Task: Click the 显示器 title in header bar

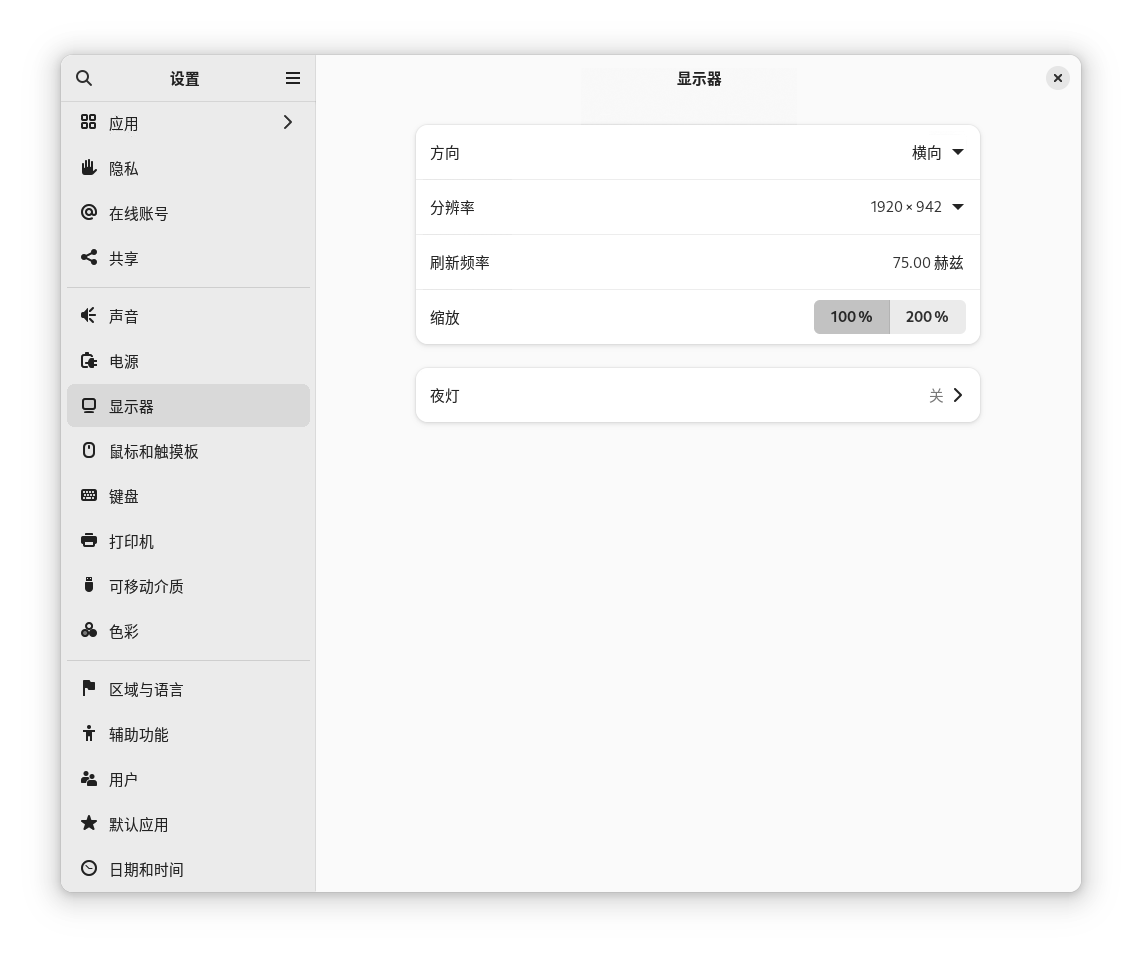Action: coord(699,79)
